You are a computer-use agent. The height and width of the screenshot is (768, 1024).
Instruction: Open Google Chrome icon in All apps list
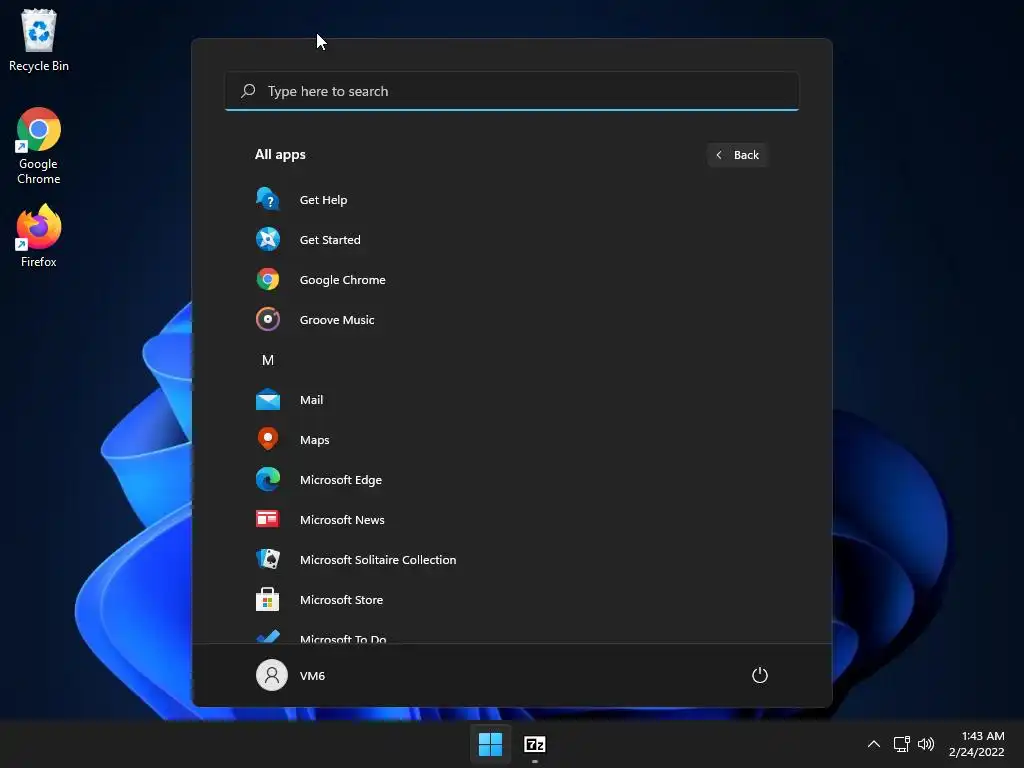click(268, 280)
